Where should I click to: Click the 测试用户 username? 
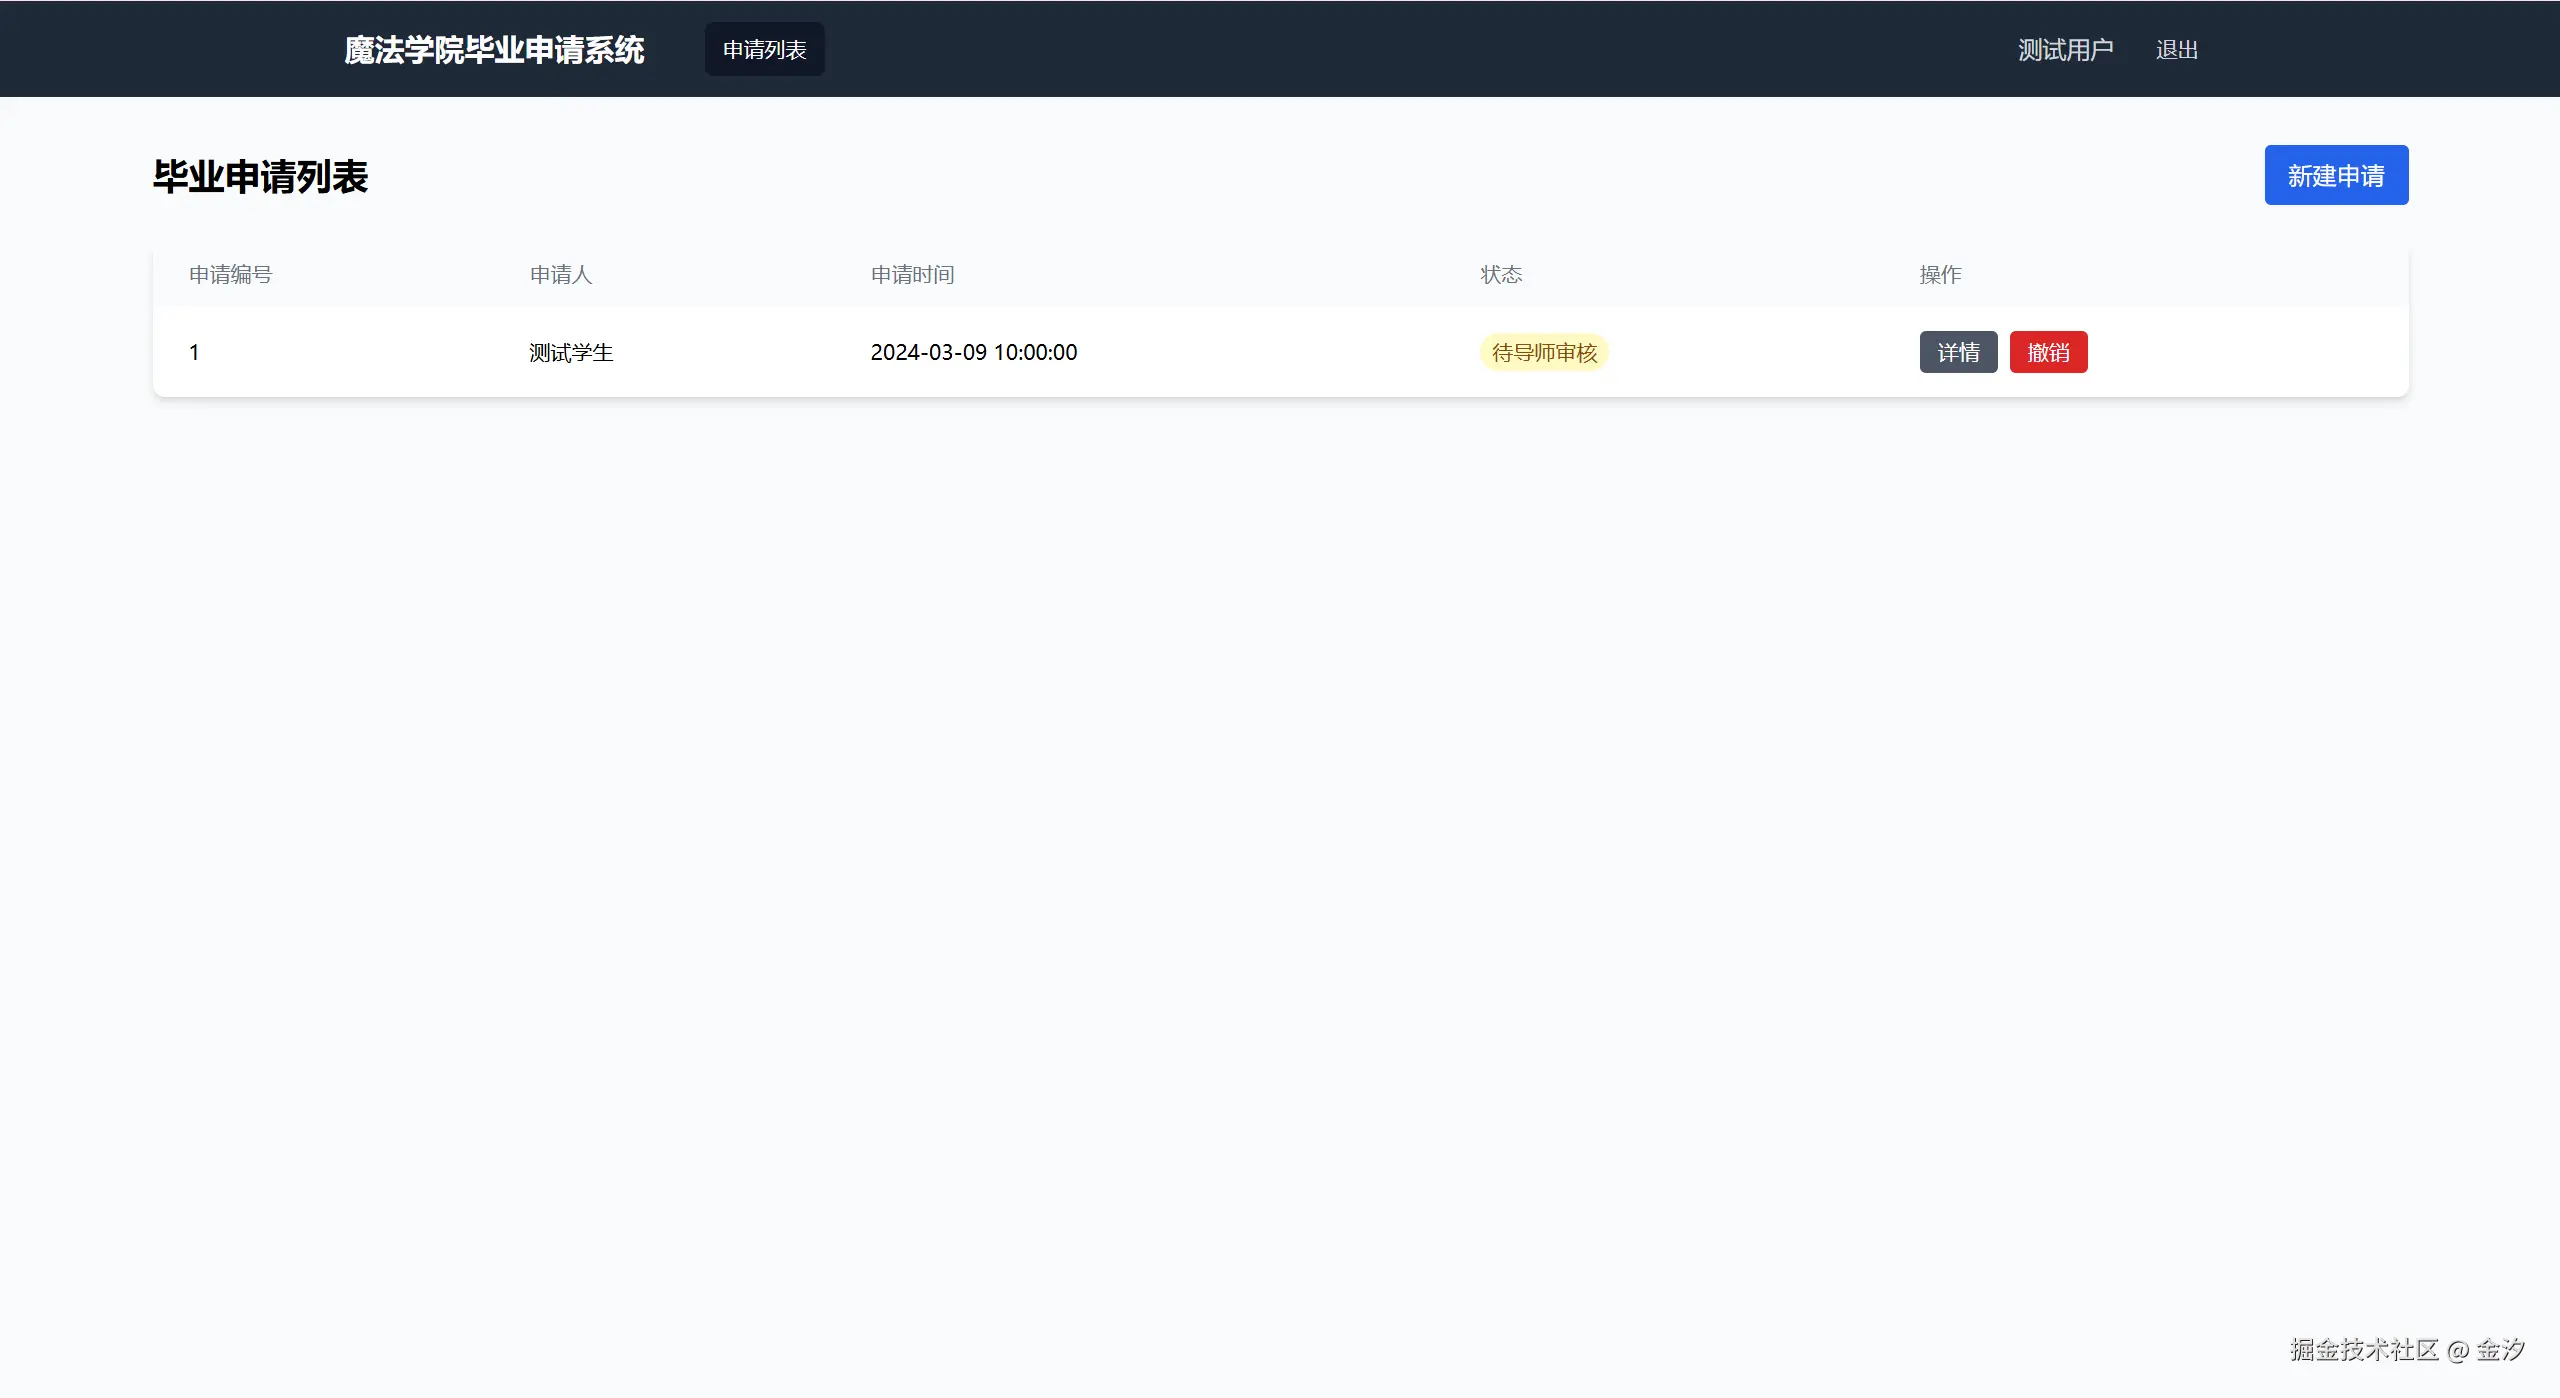(x=2065, y=50)
